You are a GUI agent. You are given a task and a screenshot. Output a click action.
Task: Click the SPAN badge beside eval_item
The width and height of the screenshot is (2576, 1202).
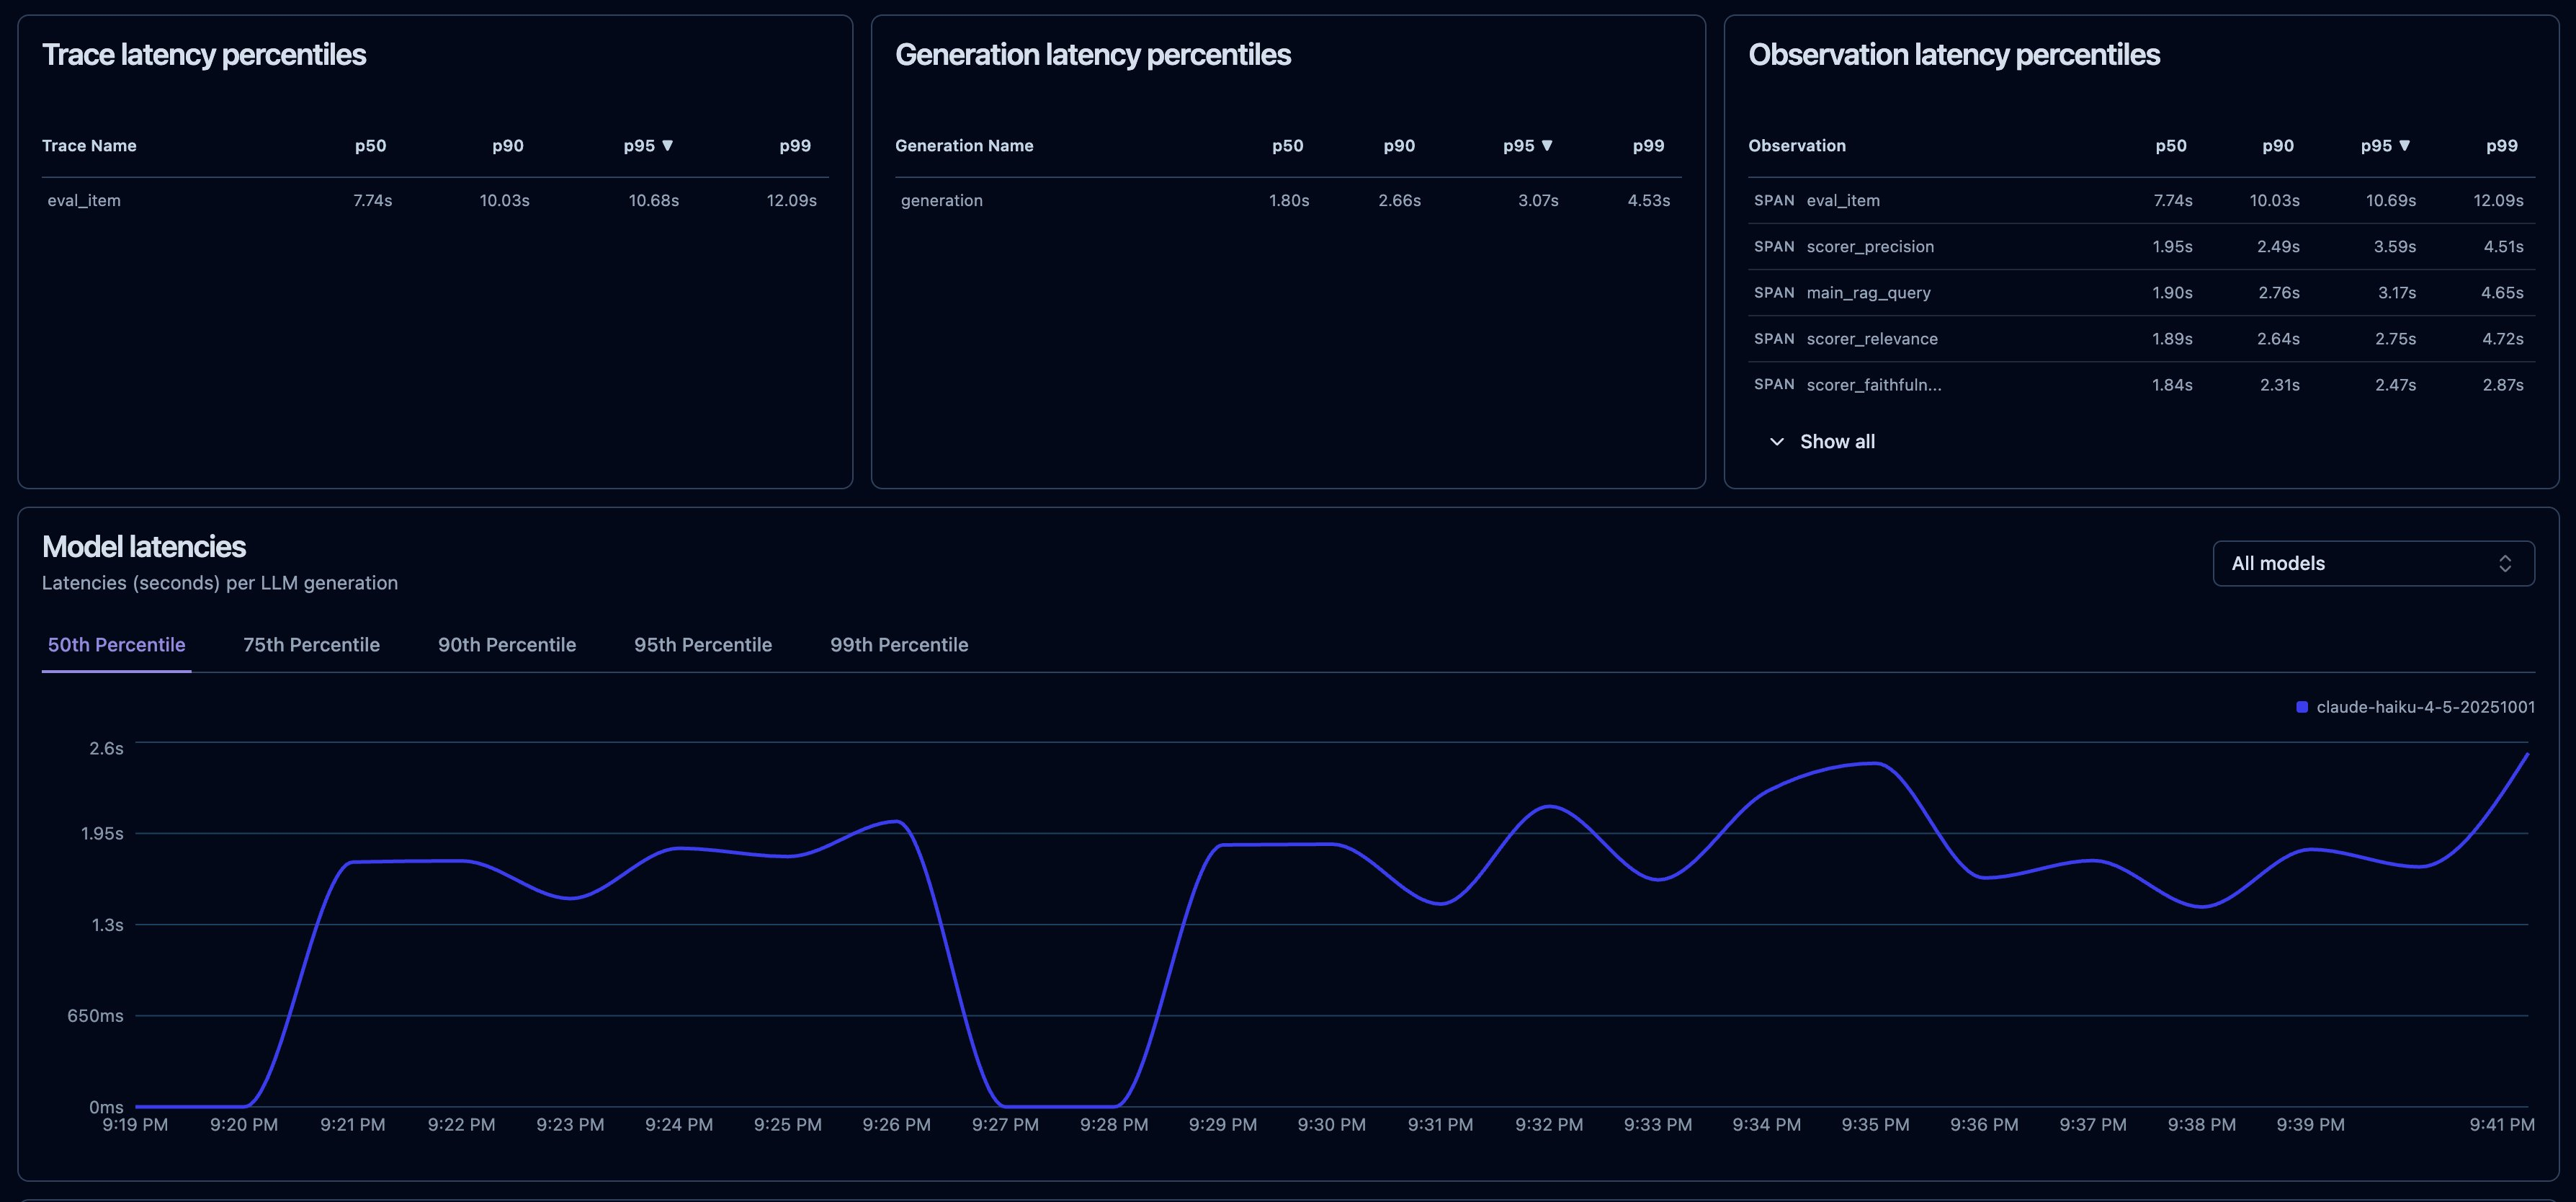pyautogui.click(x=1774, y=201)
